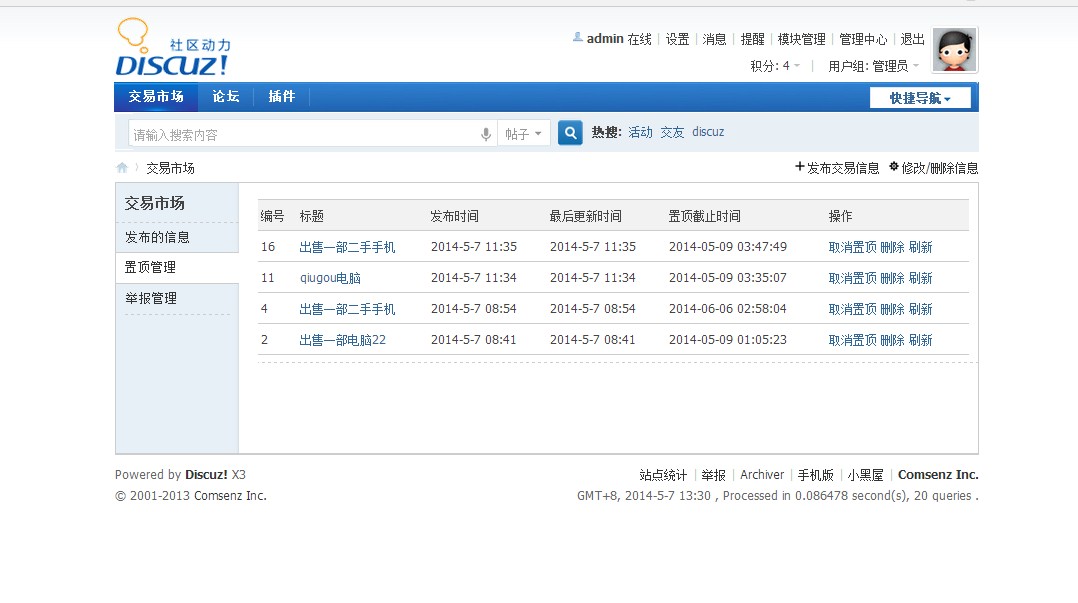Open 站点统计 in the footer
Viewport: 1078px width, 603px height.
coord(661,474)
